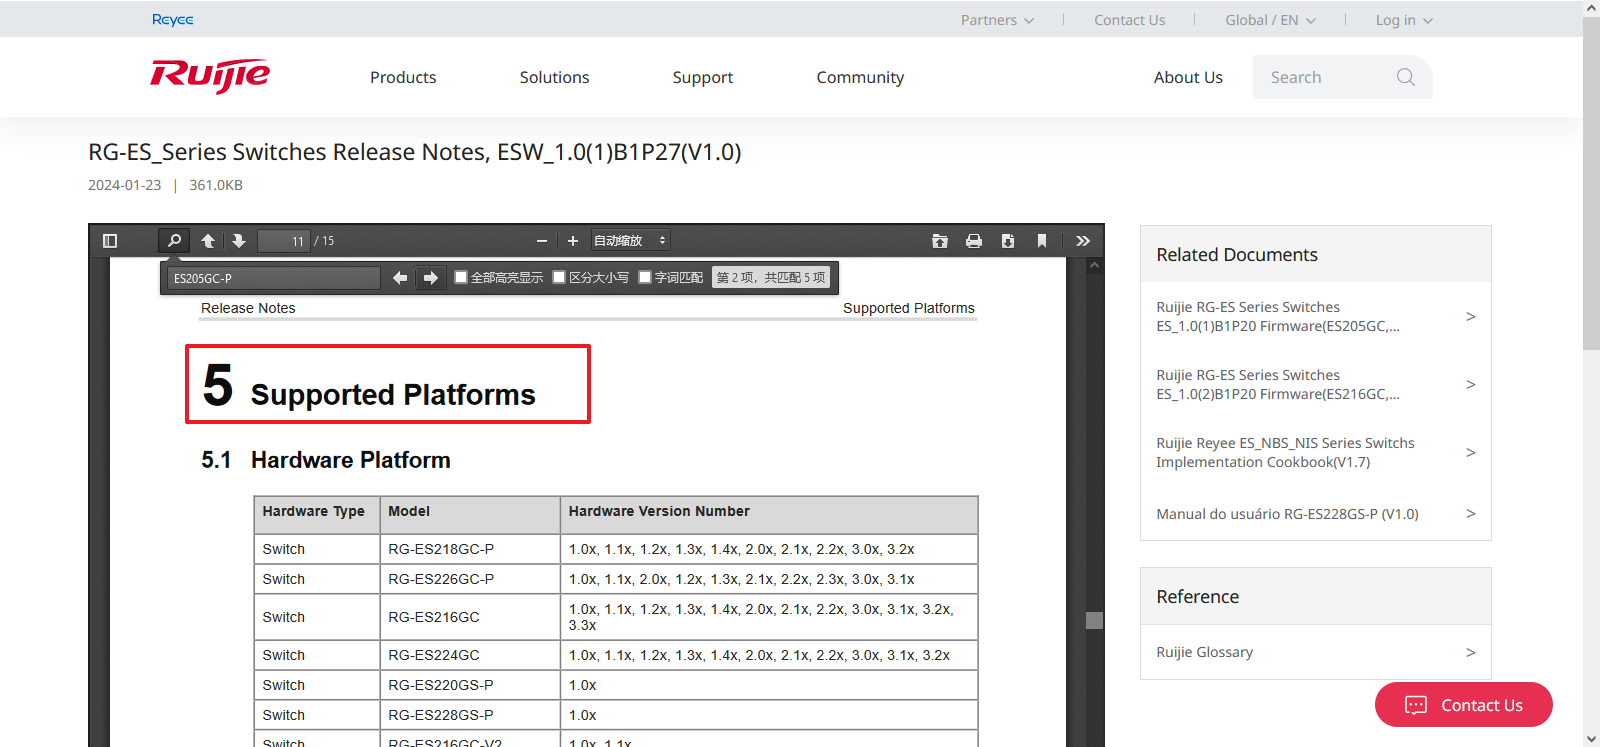The width and height of the screenshot is (1600, 747).
Task: Zoom in the PDF document
Action: [x=573, y=241]
